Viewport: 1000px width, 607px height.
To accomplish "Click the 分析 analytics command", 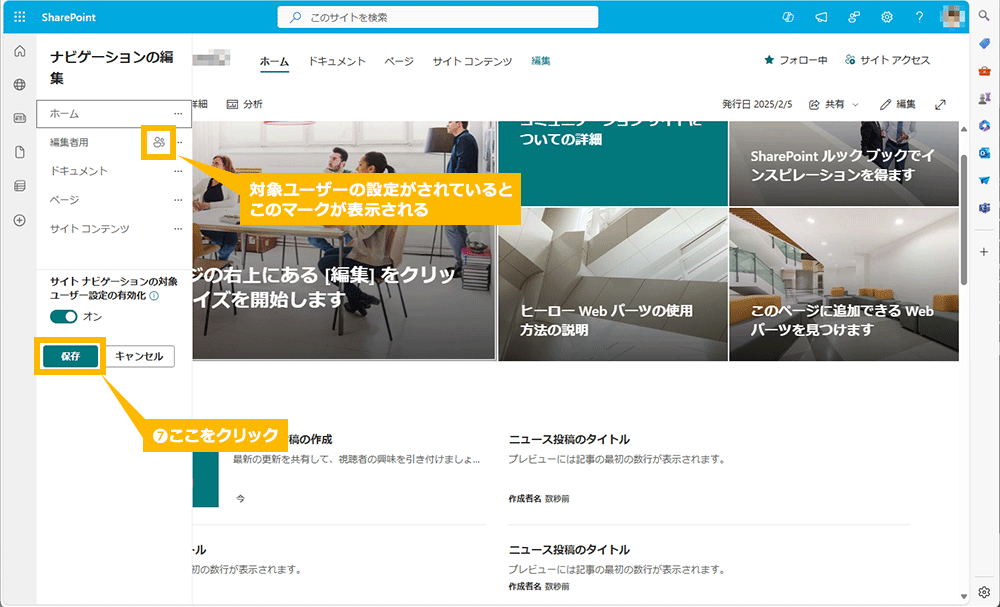I will (x=244, y=104).
